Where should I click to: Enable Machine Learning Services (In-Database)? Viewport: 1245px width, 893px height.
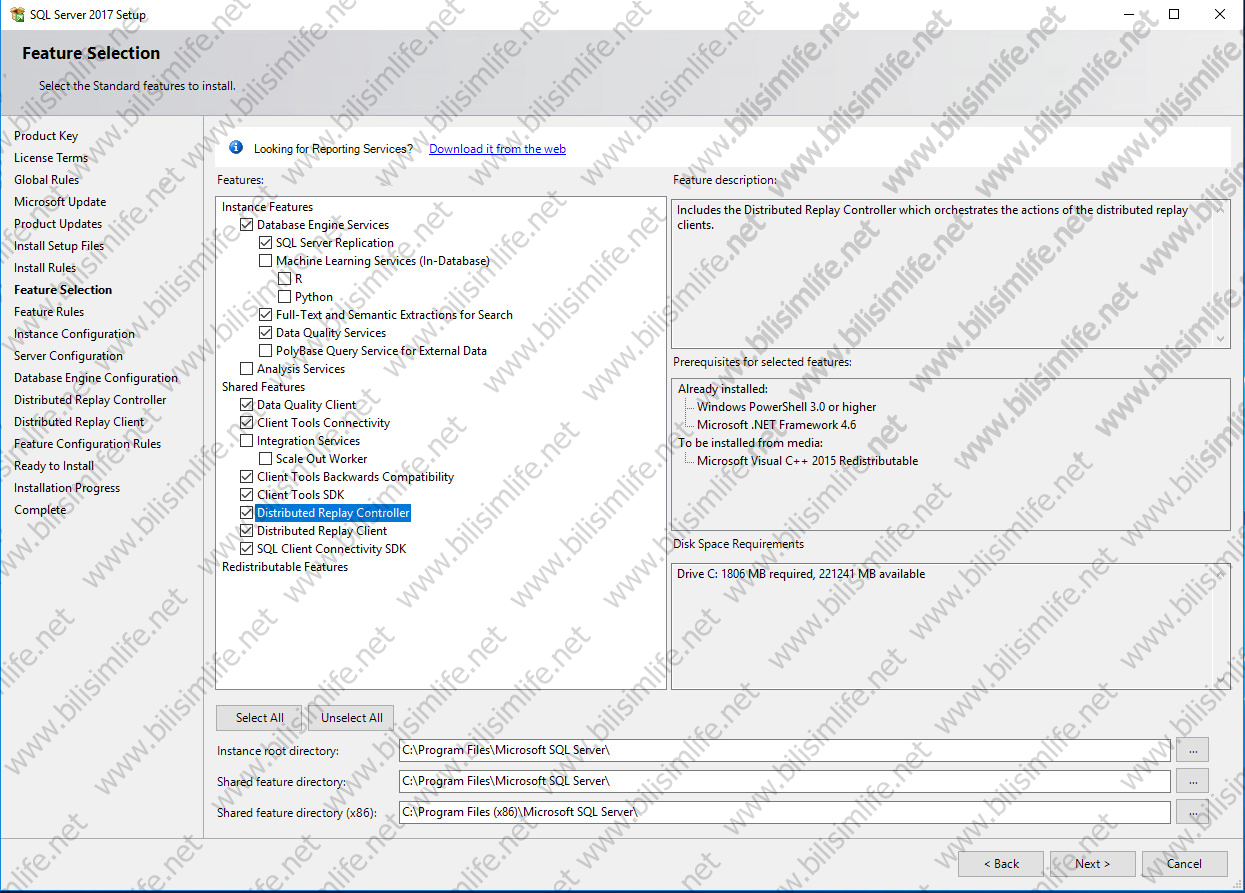point(266,261)
